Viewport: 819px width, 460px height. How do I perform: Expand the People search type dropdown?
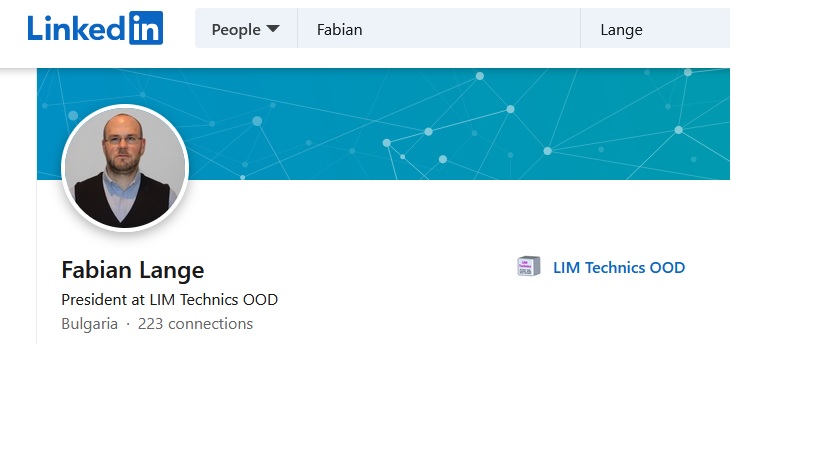pyautogui.click(x=246, y=28)
